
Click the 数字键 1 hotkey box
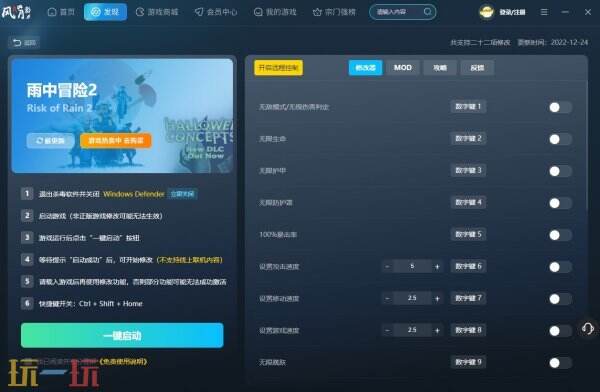468,106
